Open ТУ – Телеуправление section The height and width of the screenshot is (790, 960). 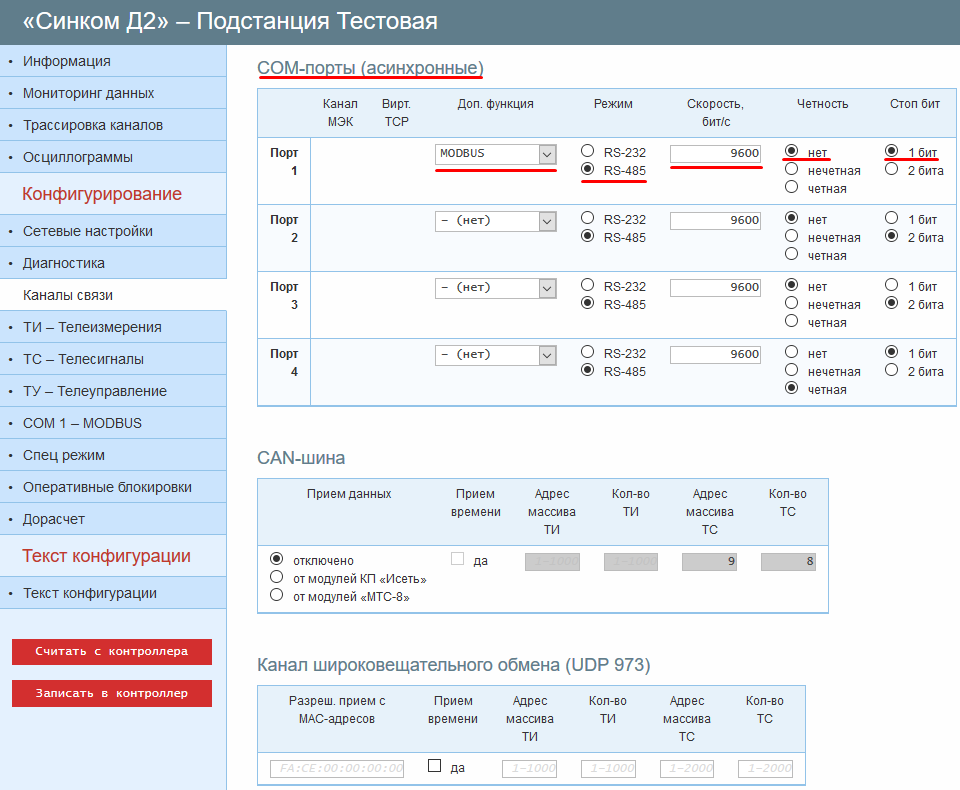coord(95,391)
